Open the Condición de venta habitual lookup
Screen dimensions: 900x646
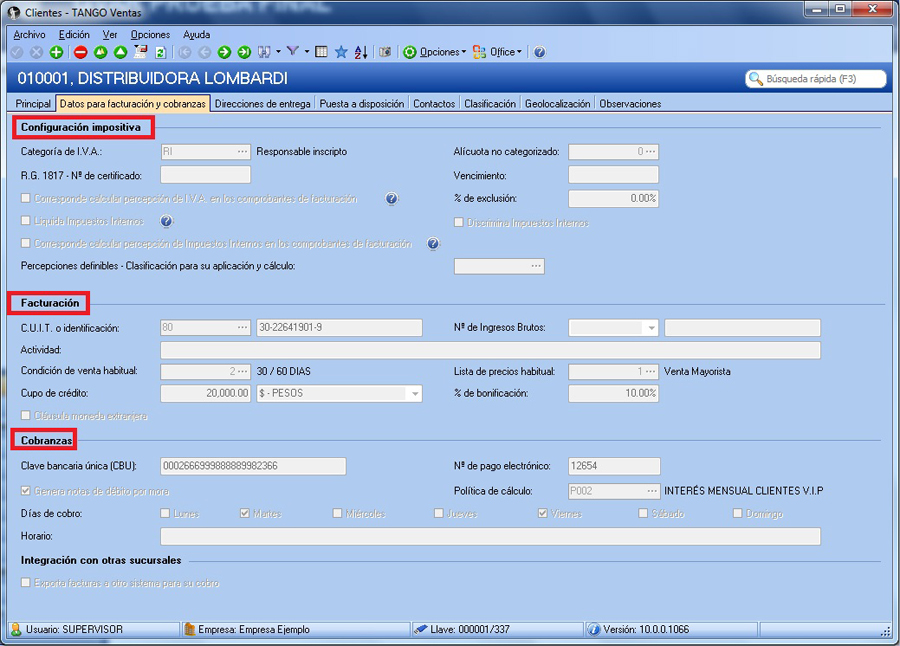point(243,371)
